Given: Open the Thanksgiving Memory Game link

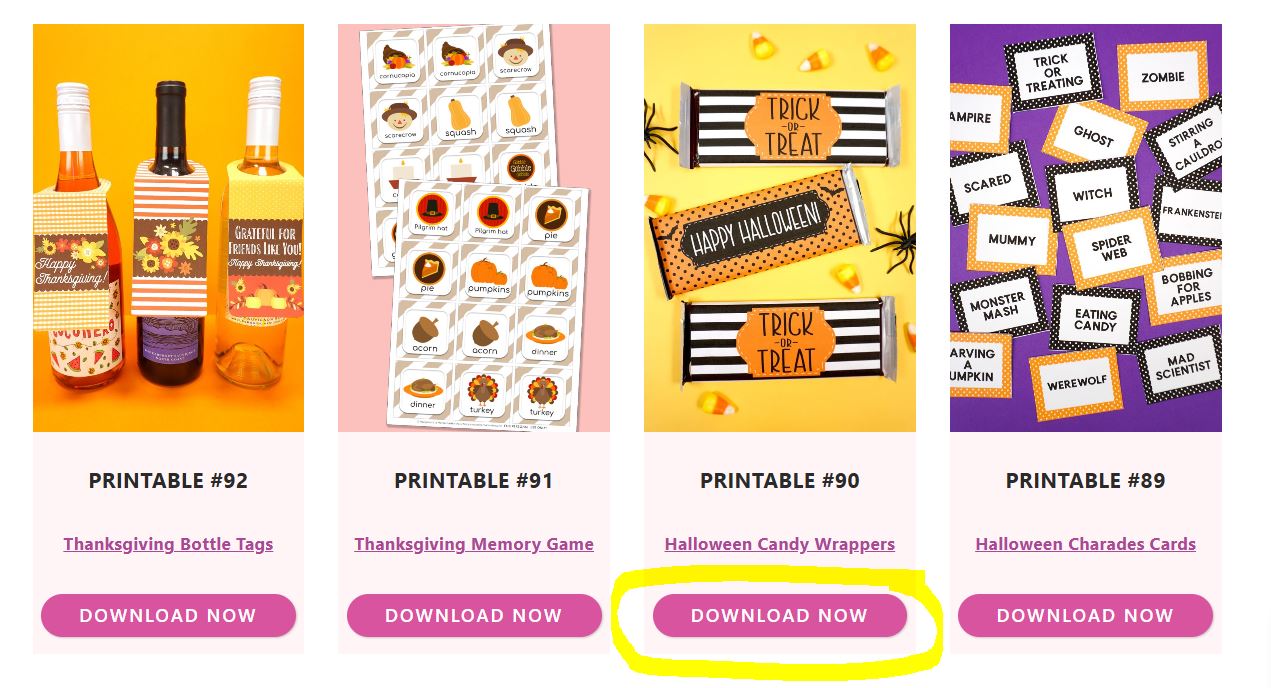Looking at the screenshot, I should click(474, 544).
